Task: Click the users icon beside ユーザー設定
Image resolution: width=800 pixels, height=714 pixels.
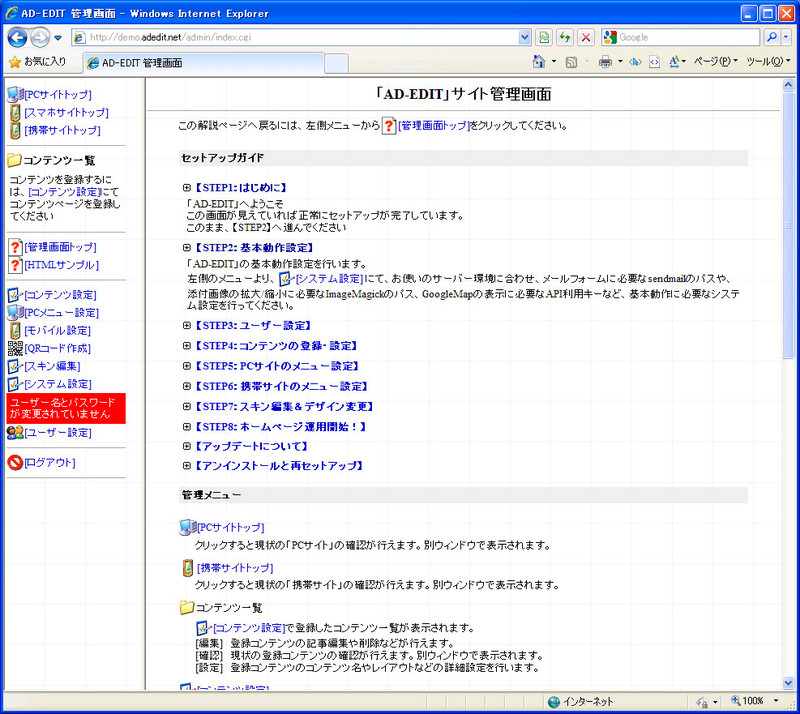Action: tap(15, 433)
